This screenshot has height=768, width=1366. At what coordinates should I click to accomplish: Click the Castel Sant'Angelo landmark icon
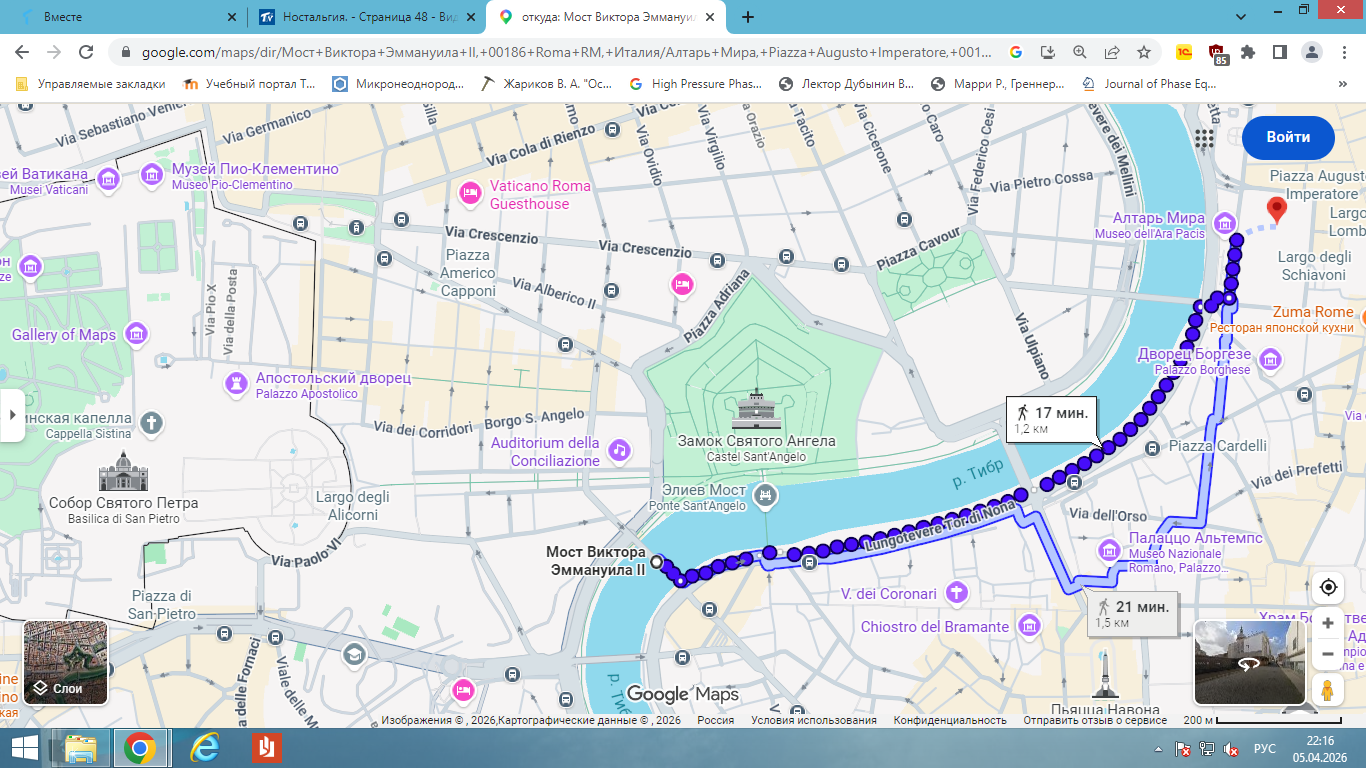756,409
